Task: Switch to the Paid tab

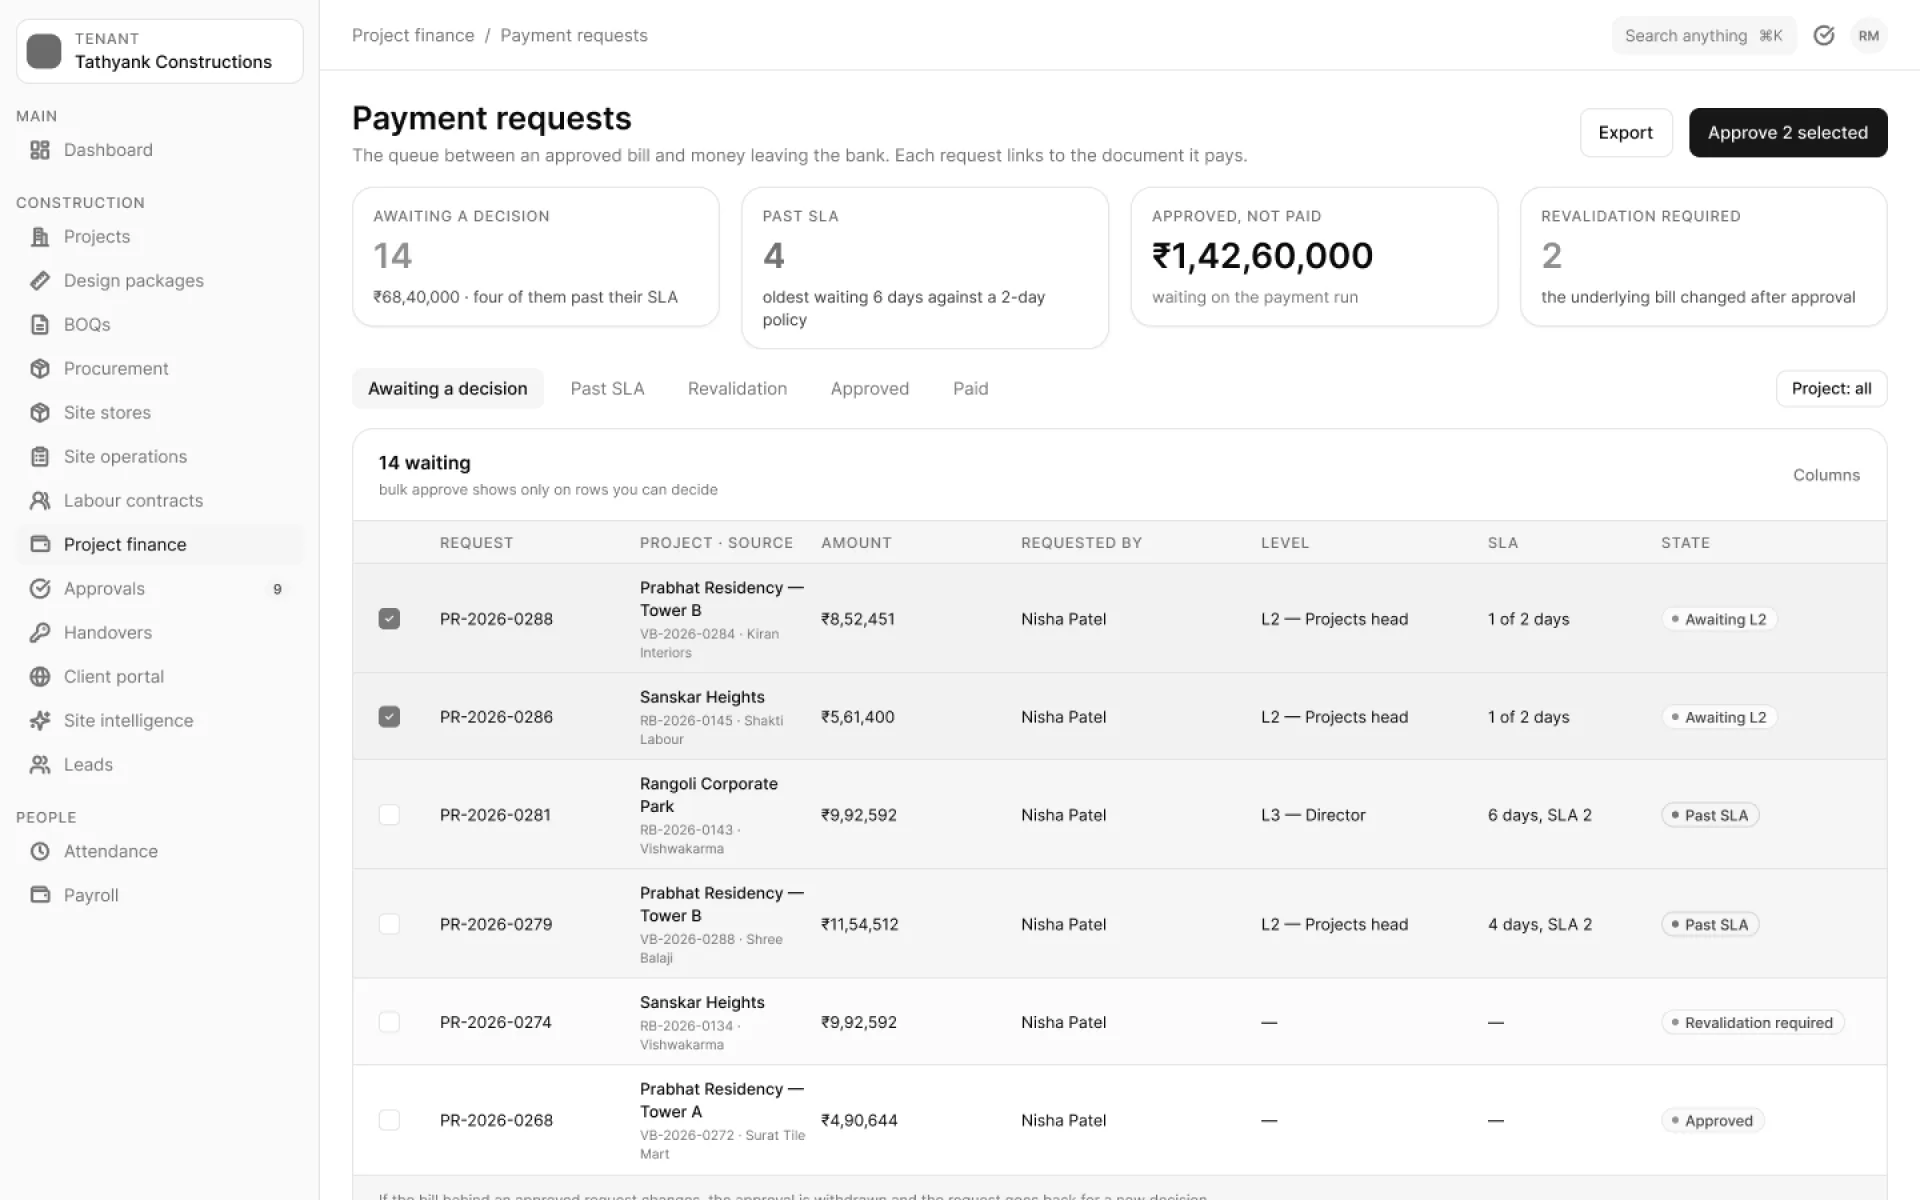Action: (x=970, y=389)
